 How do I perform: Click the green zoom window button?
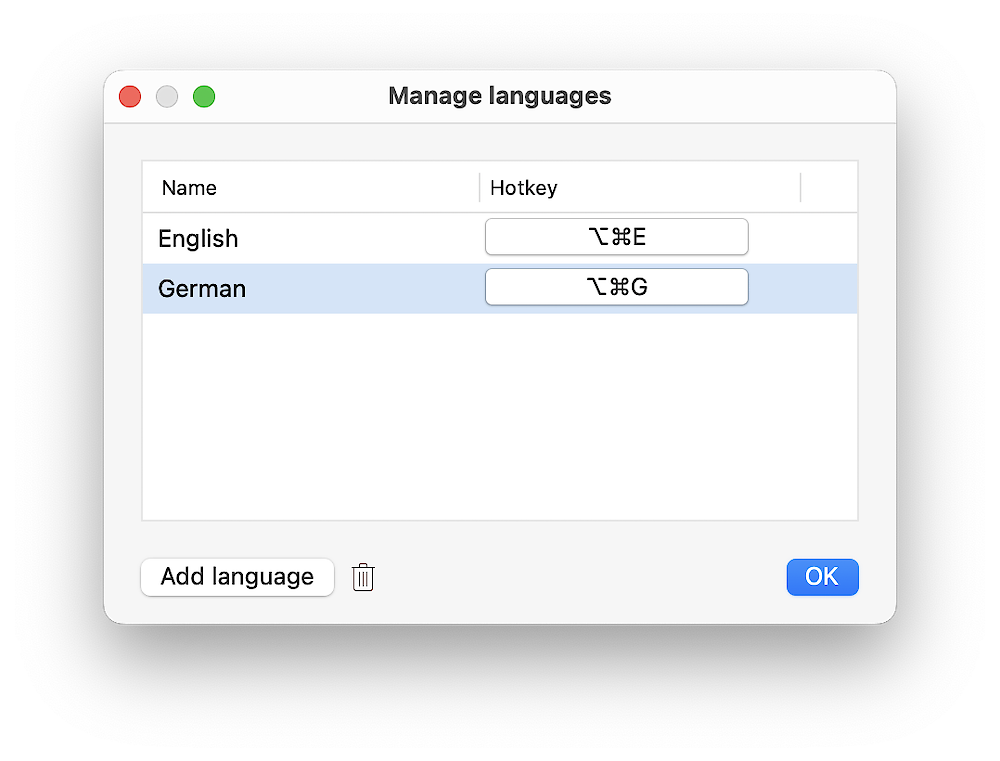click(204, 97)
